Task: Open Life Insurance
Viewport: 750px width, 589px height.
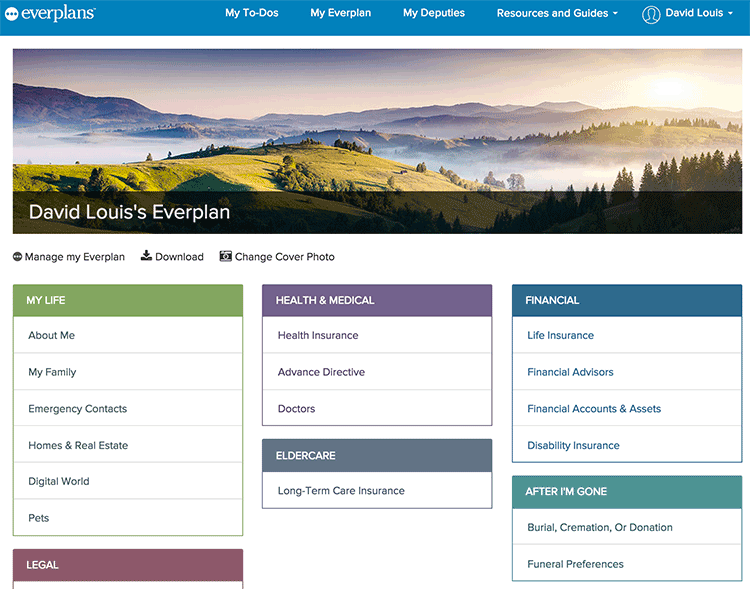Action: 627,335
